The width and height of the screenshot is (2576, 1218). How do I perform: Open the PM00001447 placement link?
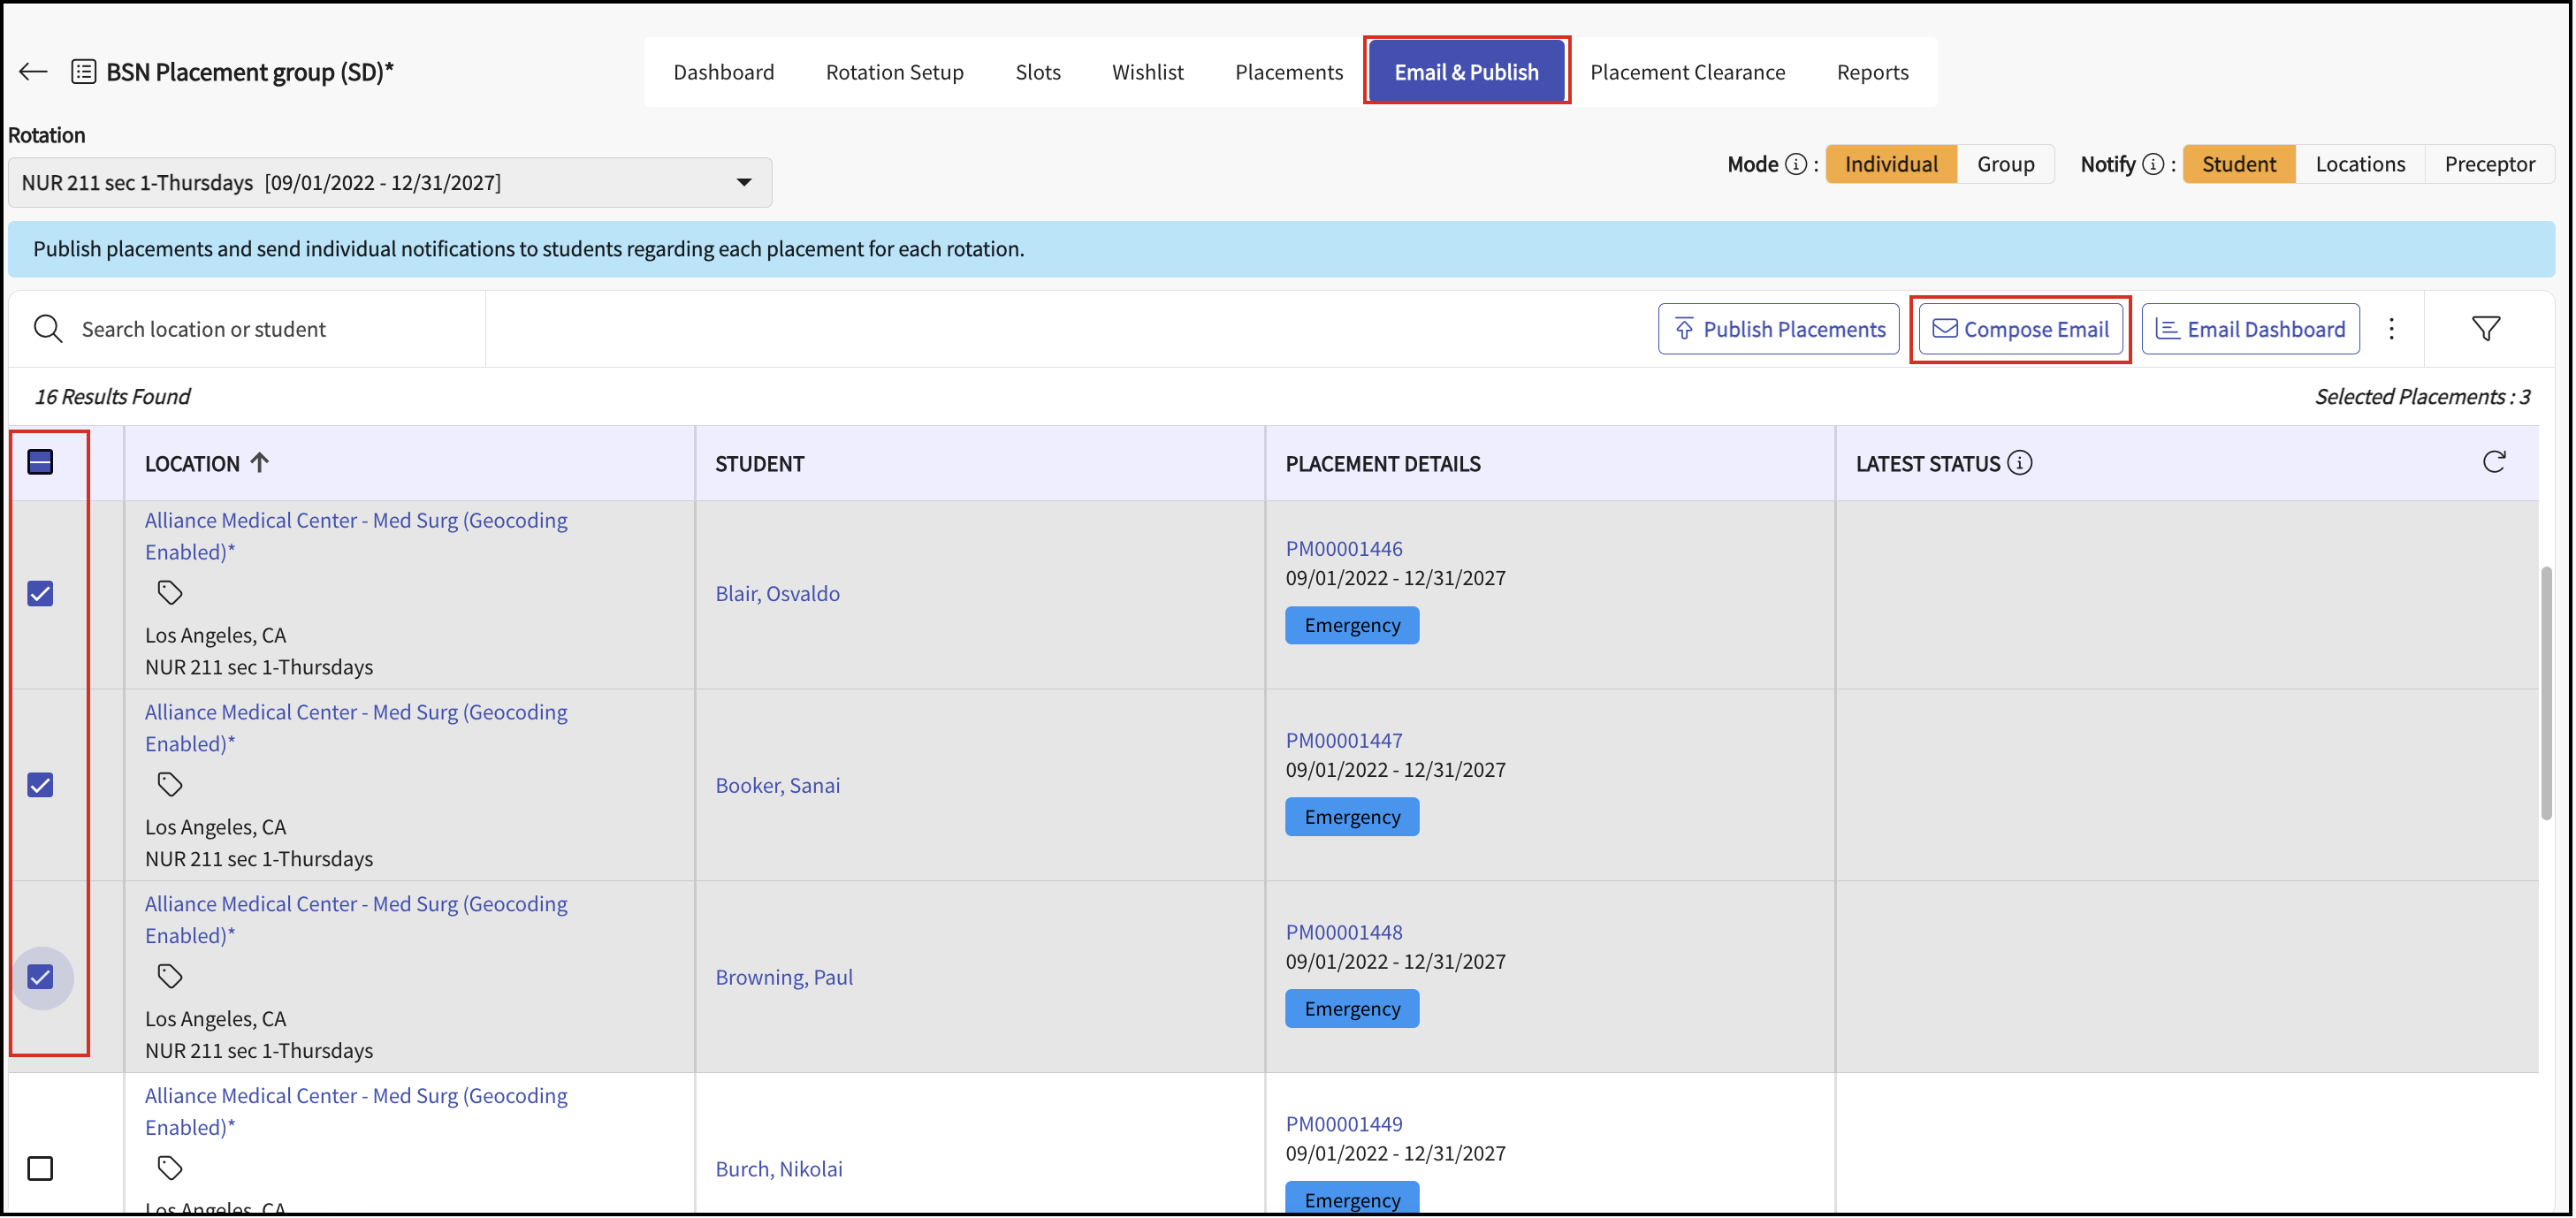coord(1343,740)
